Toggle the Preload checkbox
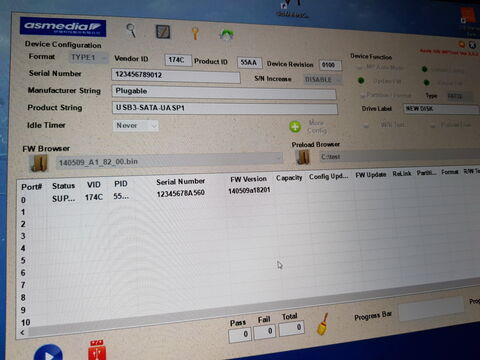480x360 pixels. [x=433, y=125]
